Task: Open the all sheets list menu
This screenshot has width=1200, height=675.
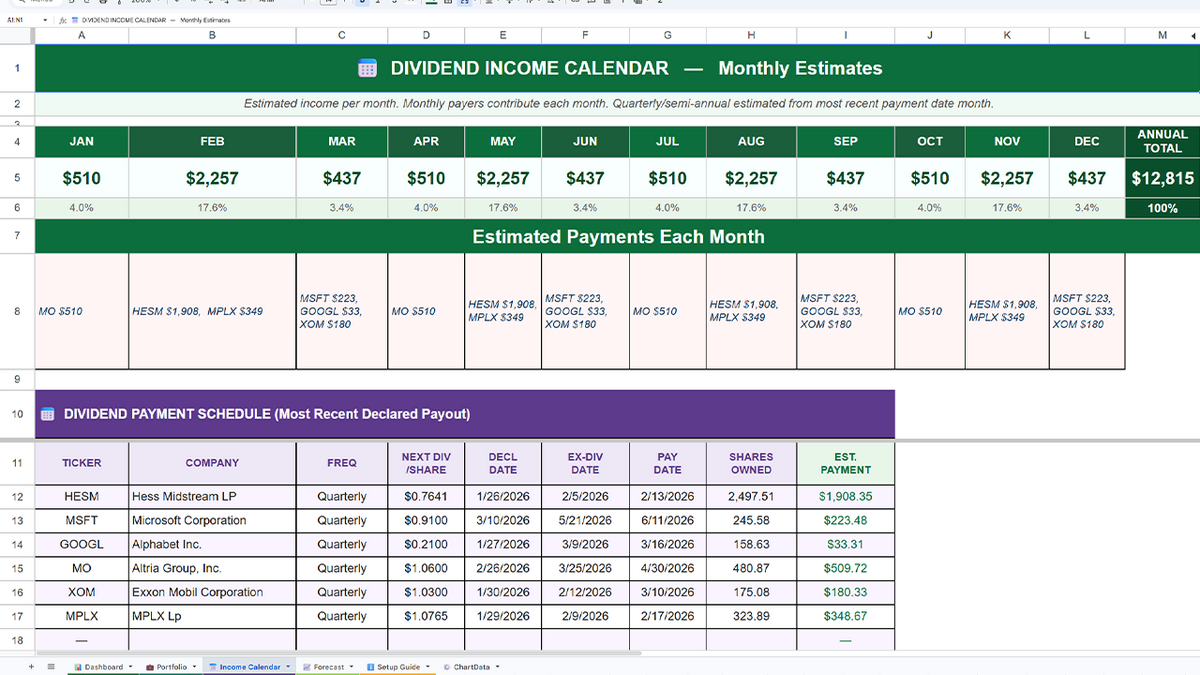Action: click(50, 666)
